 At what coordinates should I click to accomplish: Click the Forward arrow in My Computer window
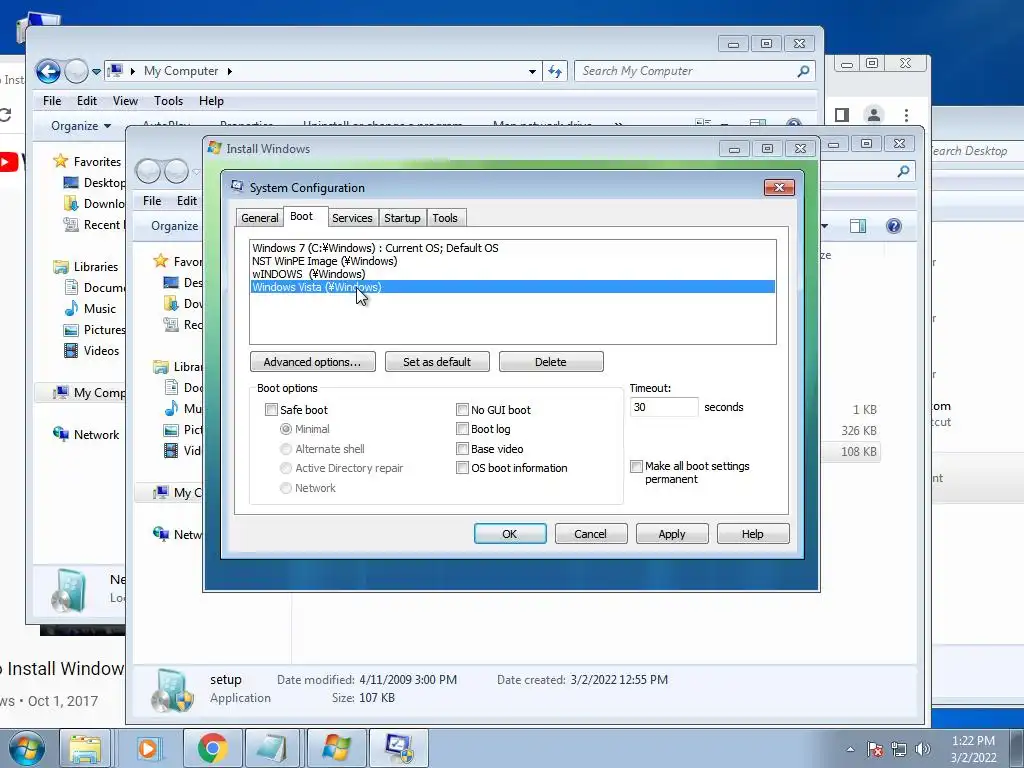tap(76, 71)
